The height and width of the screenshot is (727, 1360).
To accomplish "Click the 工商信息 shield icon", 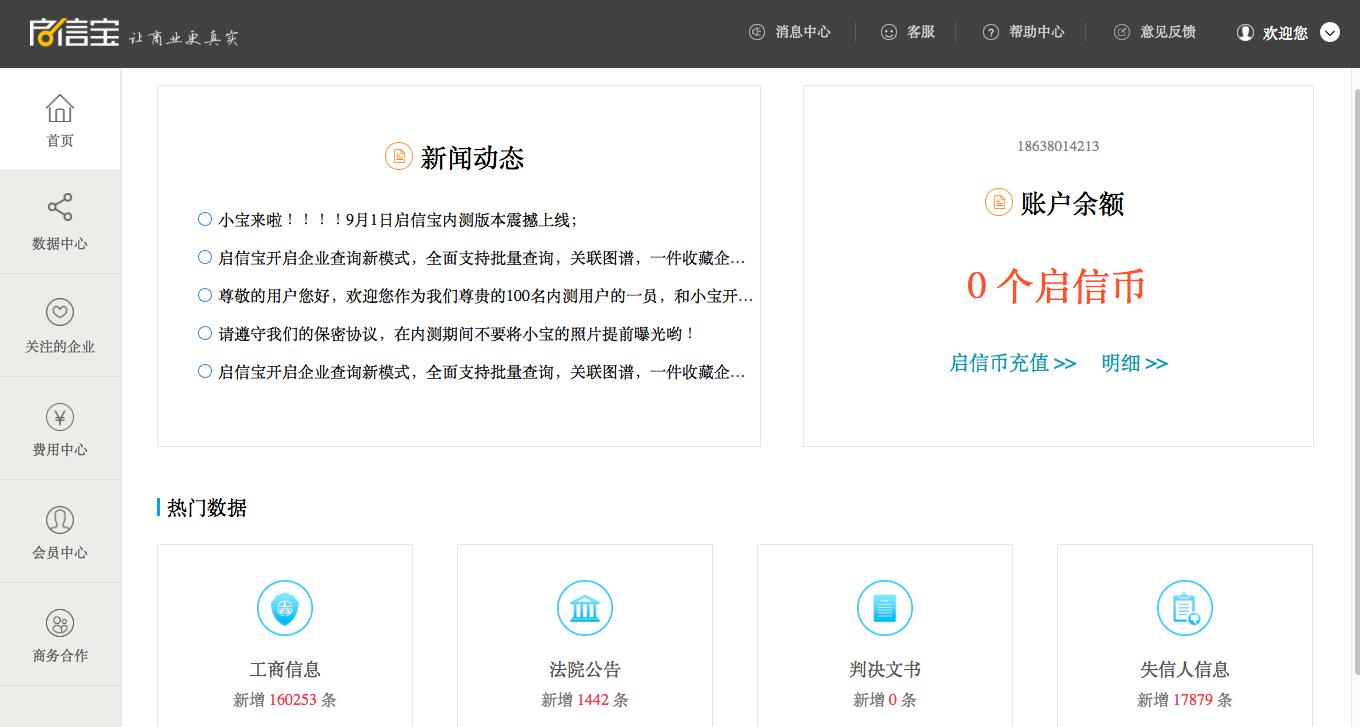I will [x=285, y=608].
